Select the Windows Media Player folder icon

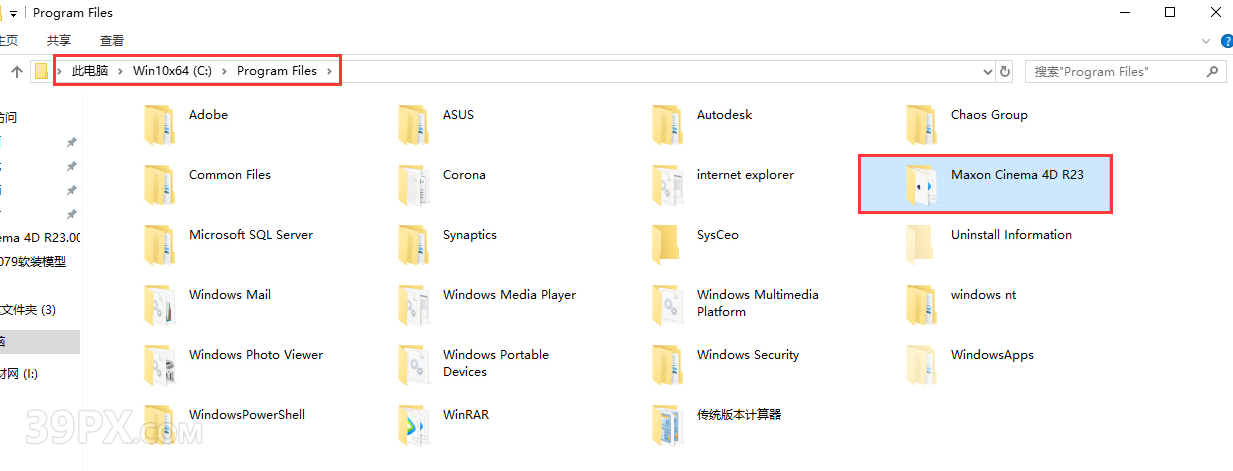[x=414, y=304]
